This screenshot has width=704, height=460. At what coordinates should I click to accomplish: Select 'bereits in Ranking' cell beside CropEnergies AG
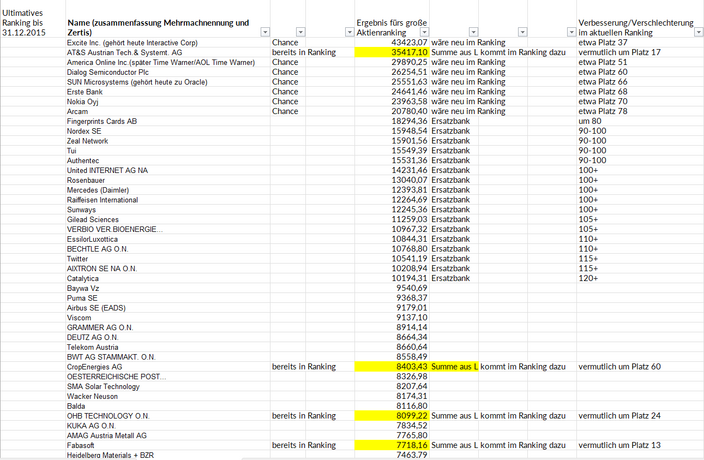point(304,367)
